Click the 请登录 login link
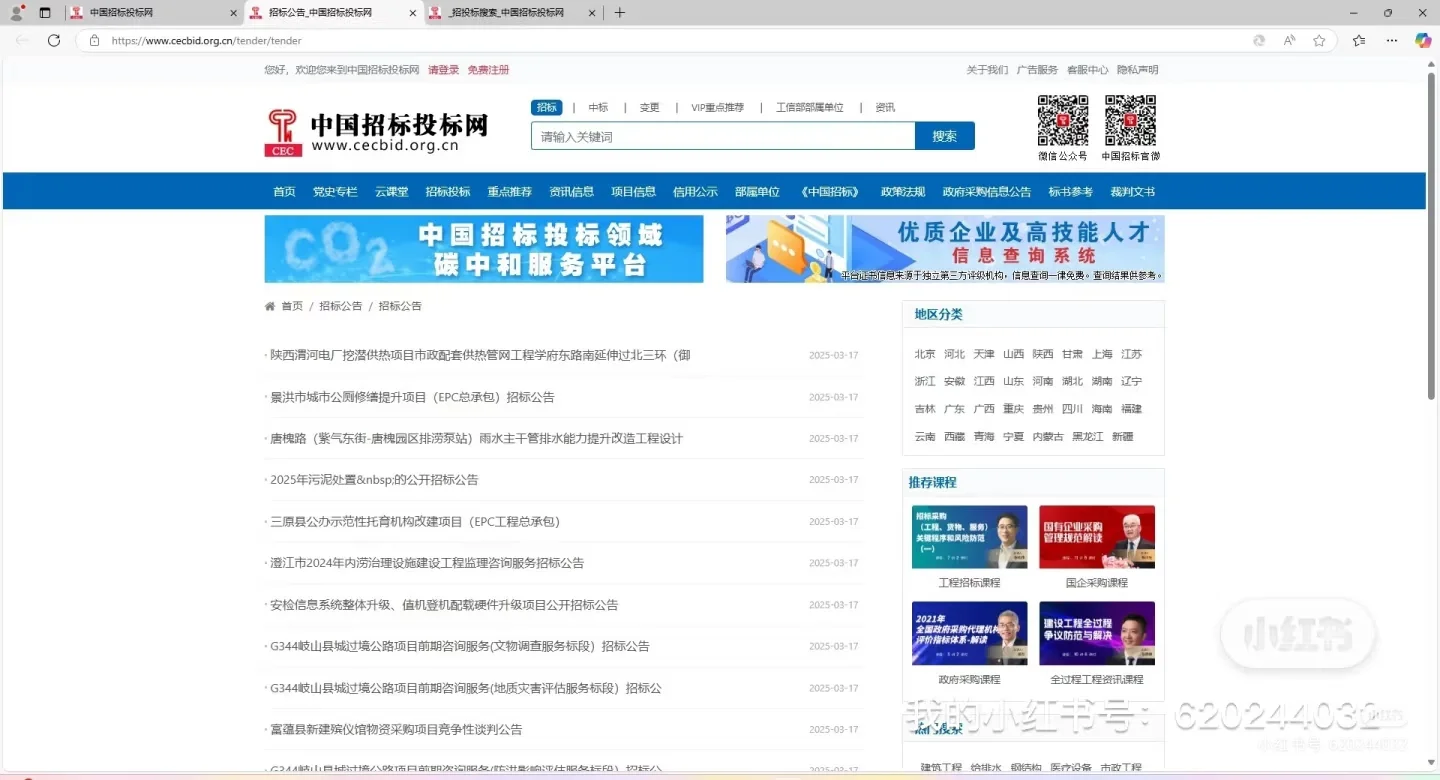The image size is (1440, 780). [x=443, y=69]
